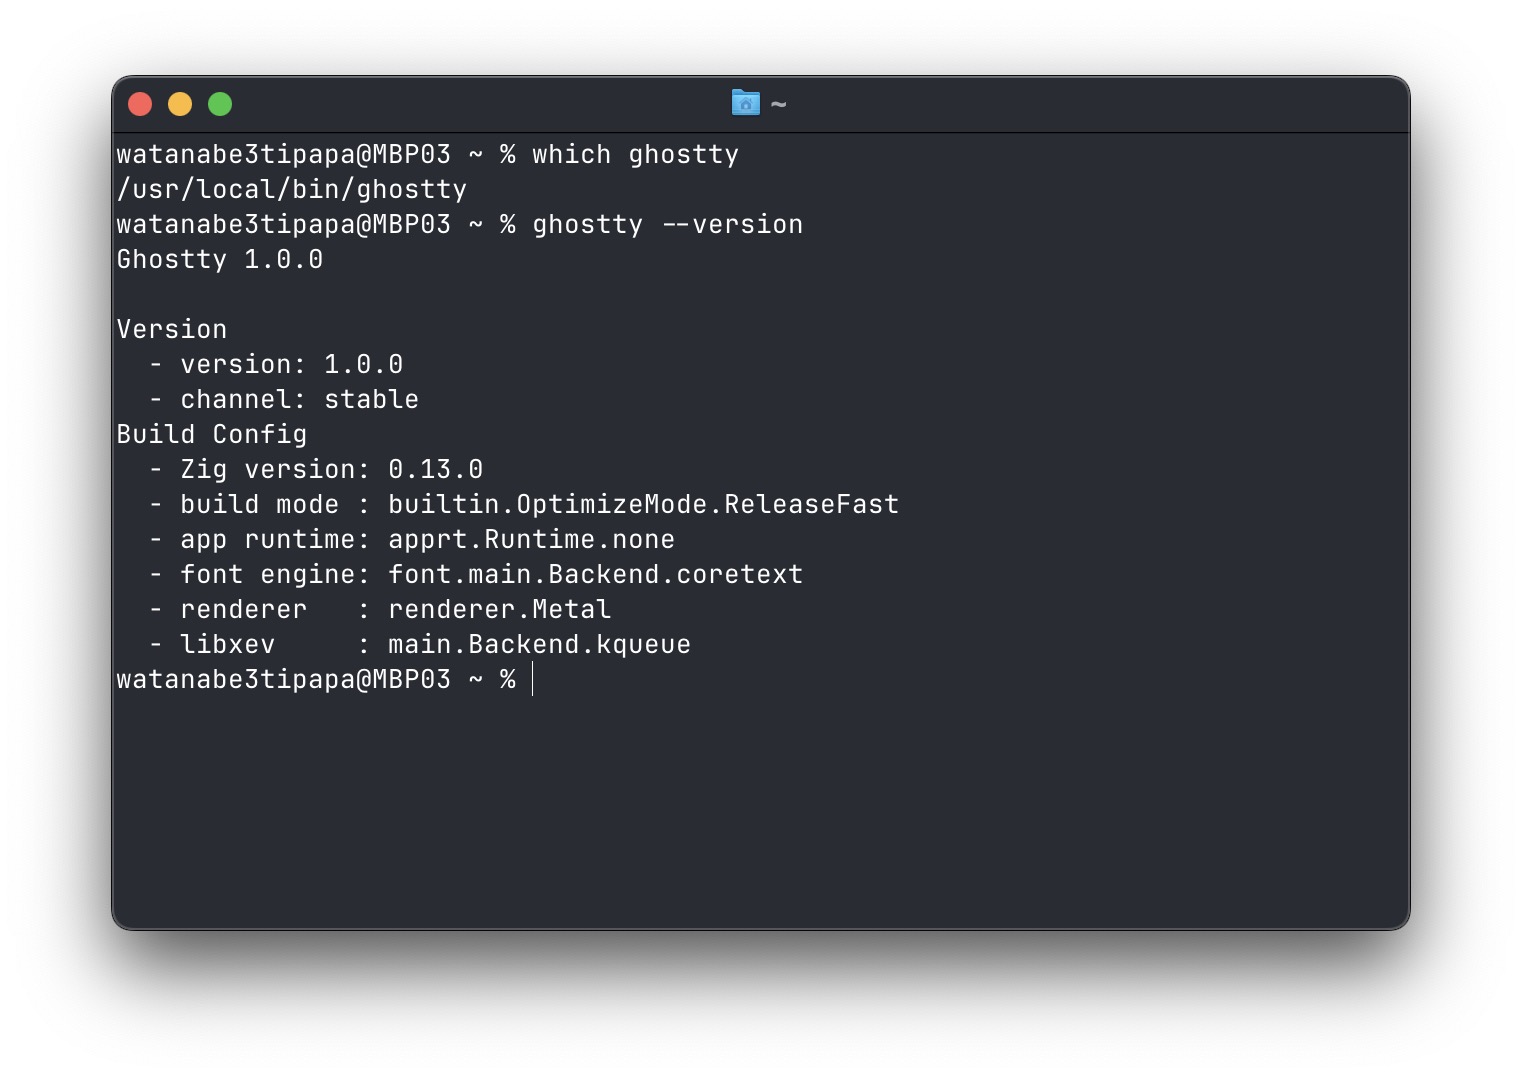Click the empty terminal area below prompt

click(x=760, y=810)
